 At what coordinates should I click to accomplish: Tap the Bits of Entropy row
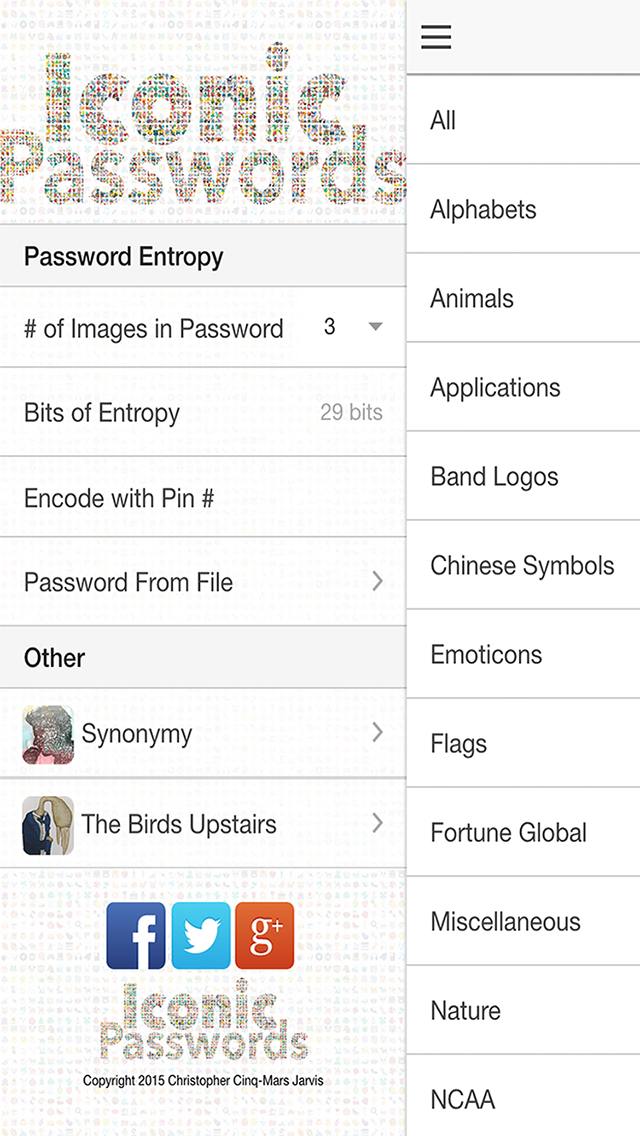pyautogui.click(x=200, y=413)
